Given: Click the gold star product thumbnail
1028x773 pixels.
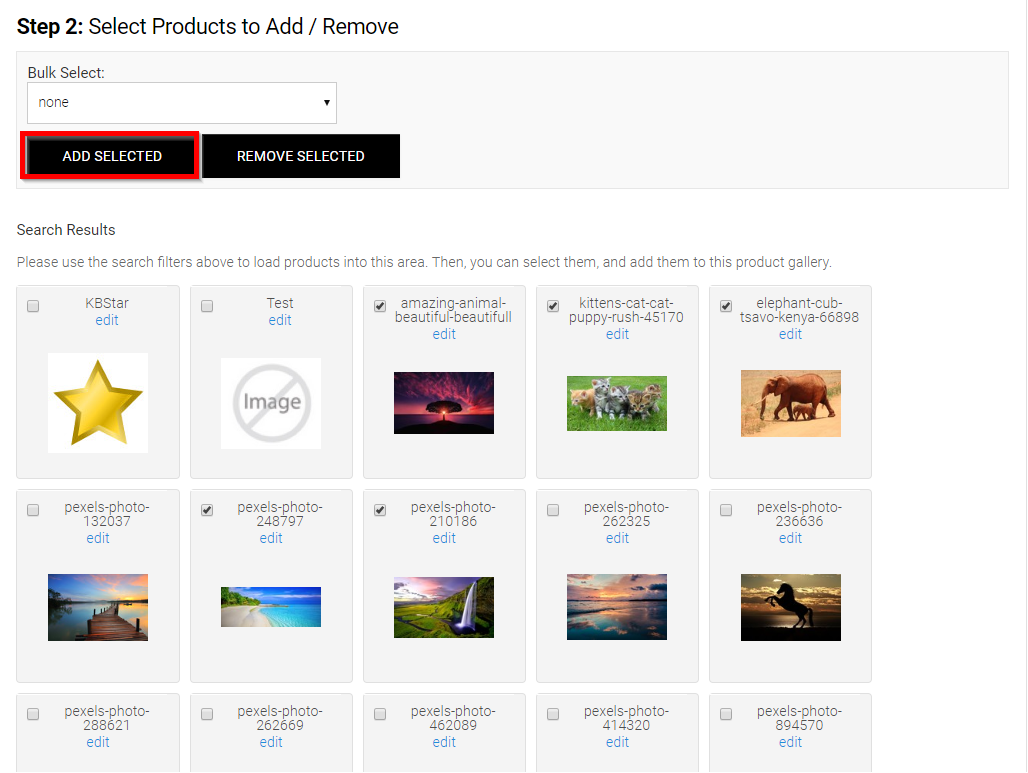Looking at the screenshot, I should [97, 403].
